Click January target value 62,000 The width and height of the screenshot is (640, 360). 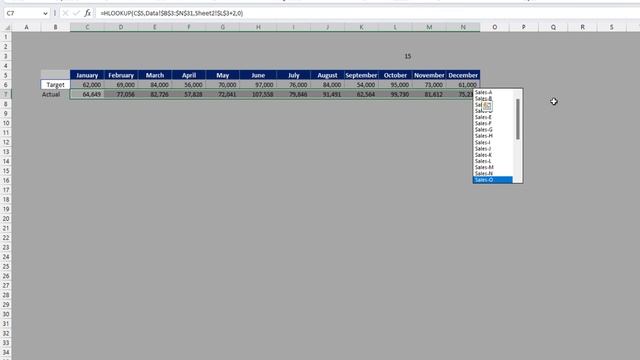[87, 84]
